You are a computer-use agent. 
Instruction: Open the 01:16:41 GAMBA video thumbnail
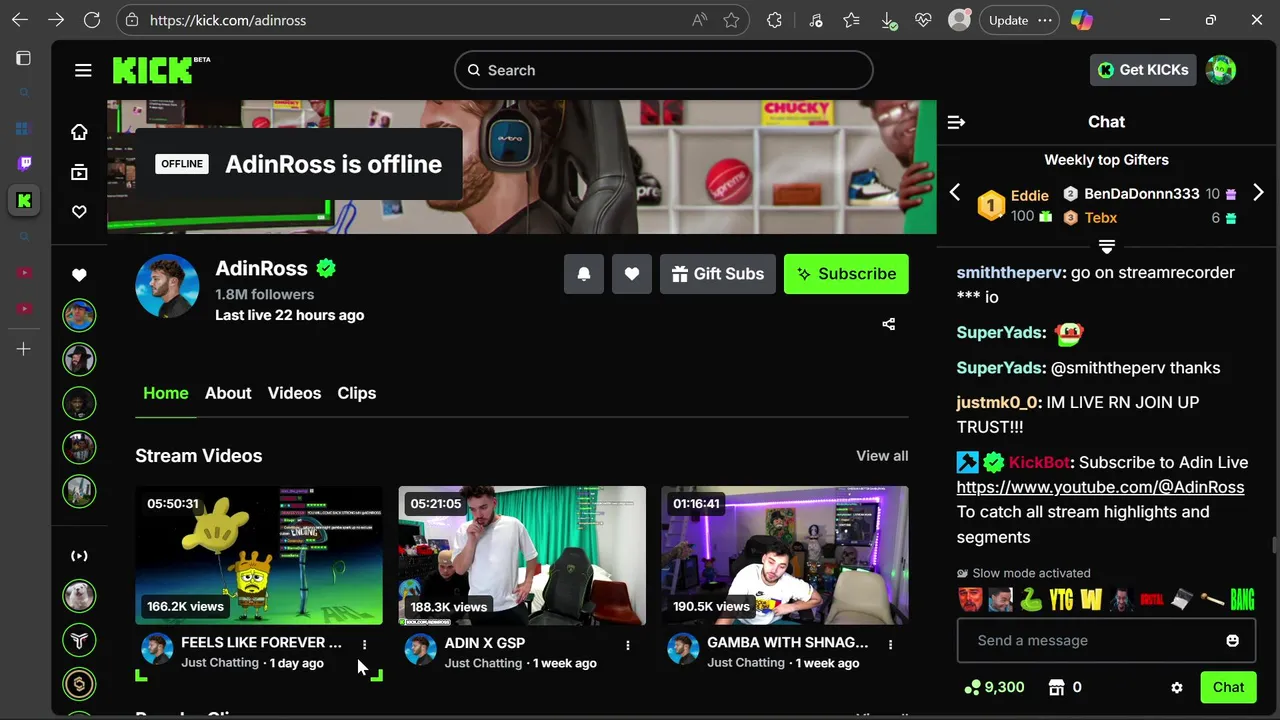click(785, 555)
